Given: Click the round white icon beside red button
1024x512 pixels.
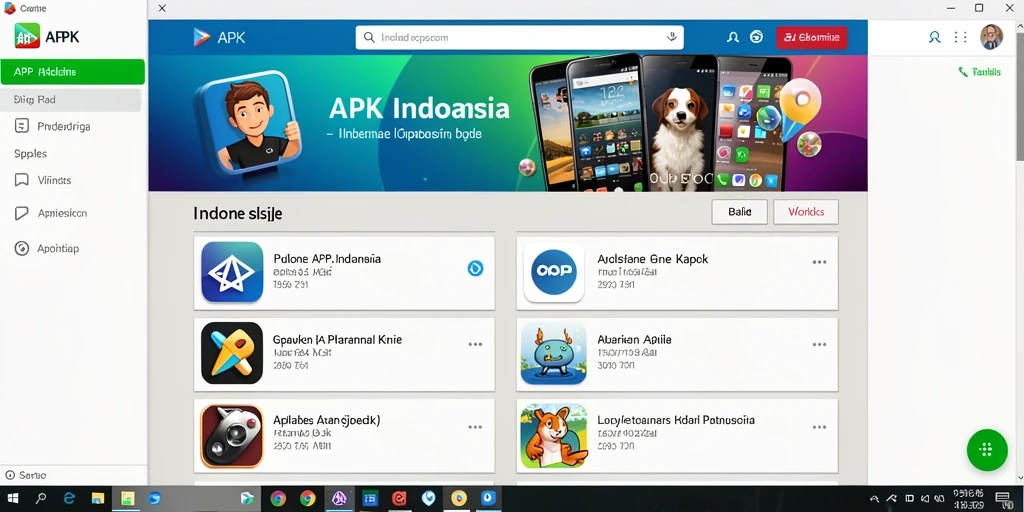Looking at the screenshot, I should click(756, 37).
